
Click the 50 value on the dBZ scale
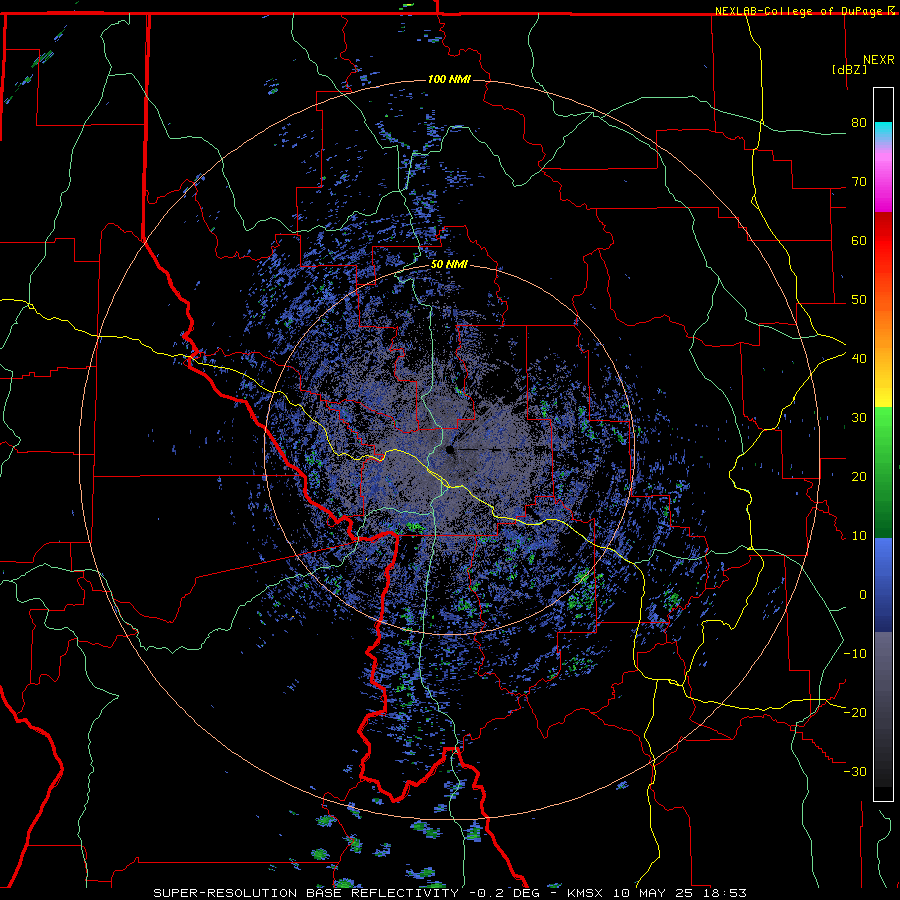(859, 300)
